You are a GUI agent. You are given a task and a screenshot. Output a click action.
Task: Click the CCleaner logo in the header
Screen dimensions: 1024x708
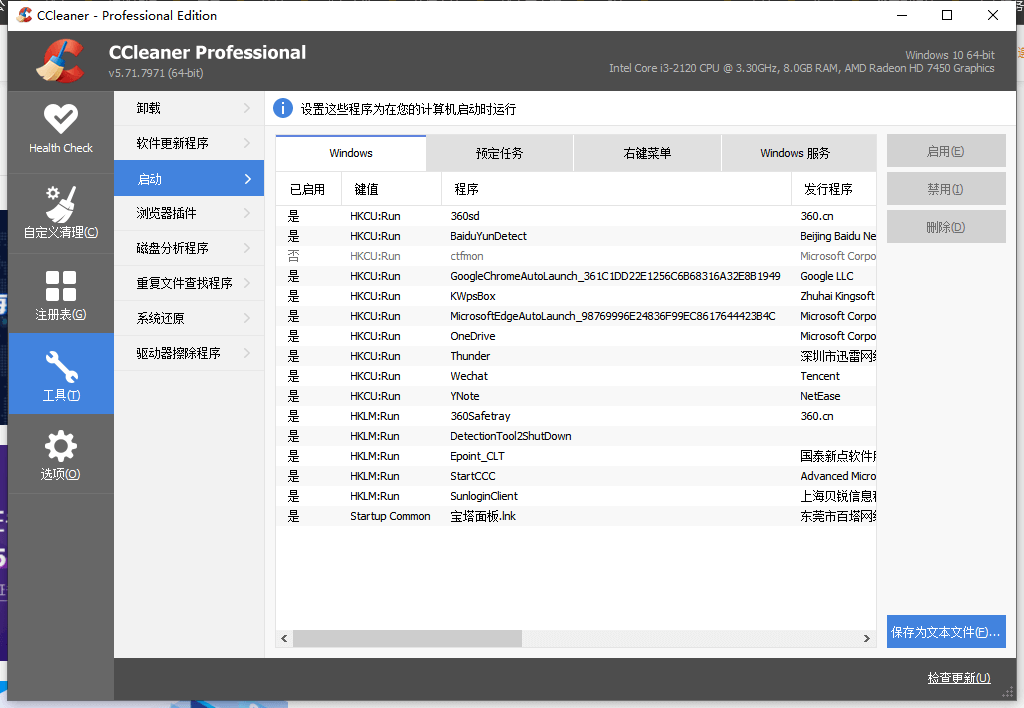click(x=59, y=60)
